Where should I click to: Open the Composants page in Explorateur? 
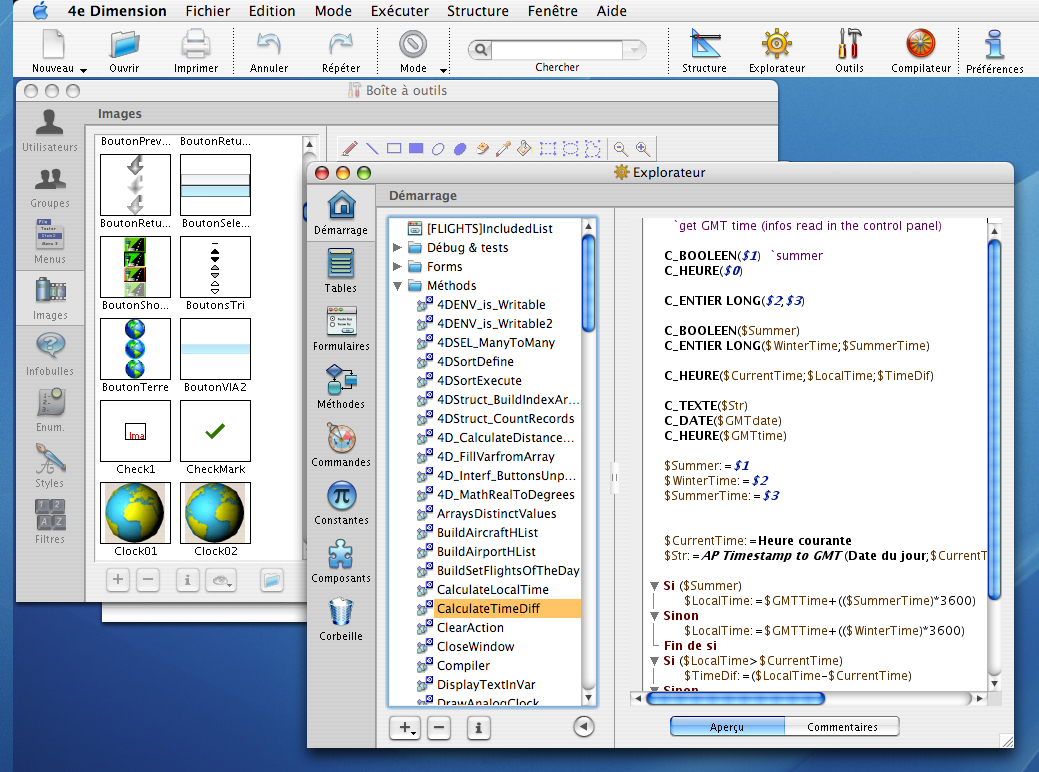click(x=341, y=561)
